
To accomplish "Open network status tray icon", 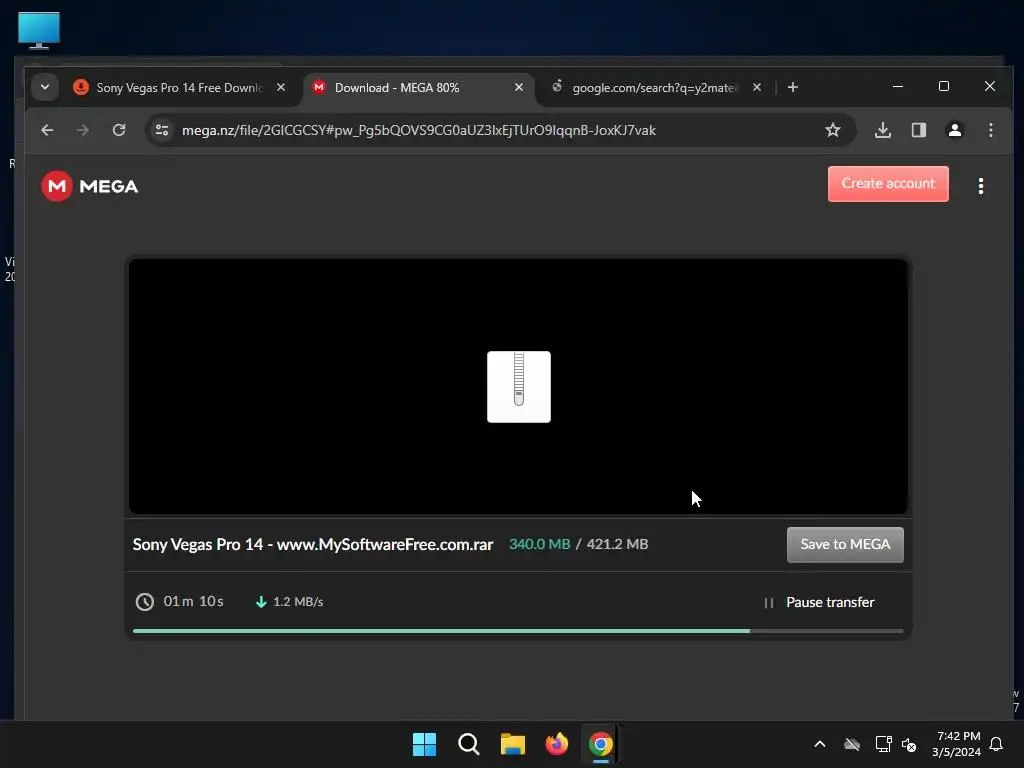I will pyautogui.click(x=884, y=744).
